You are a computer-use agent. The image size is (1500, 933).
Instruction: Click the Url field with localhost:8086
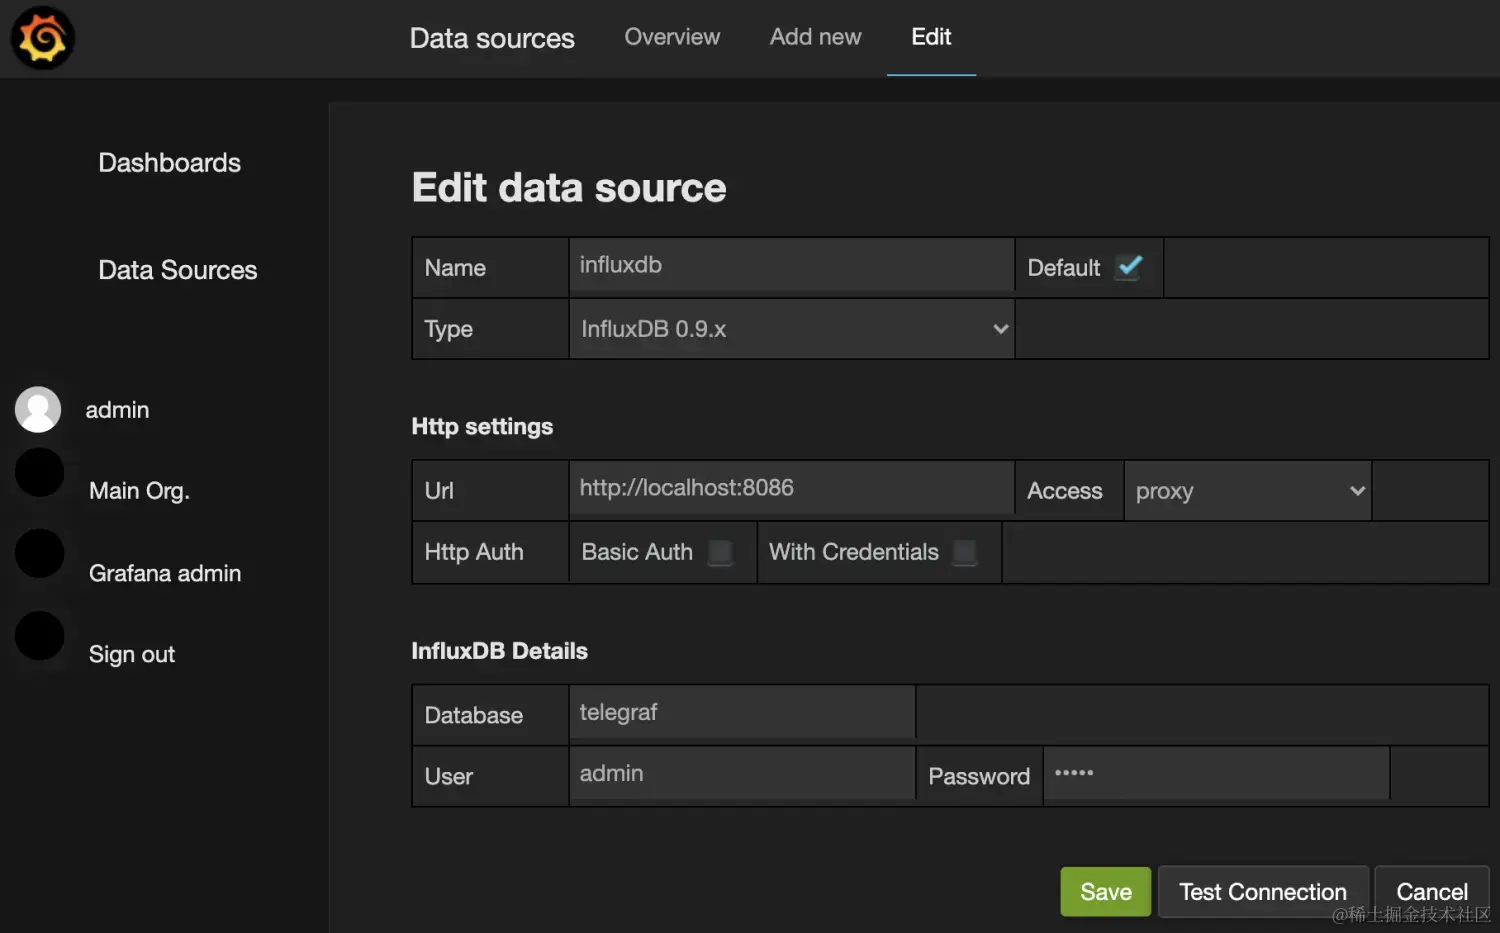pyautogui.click(x=791, y=488)
